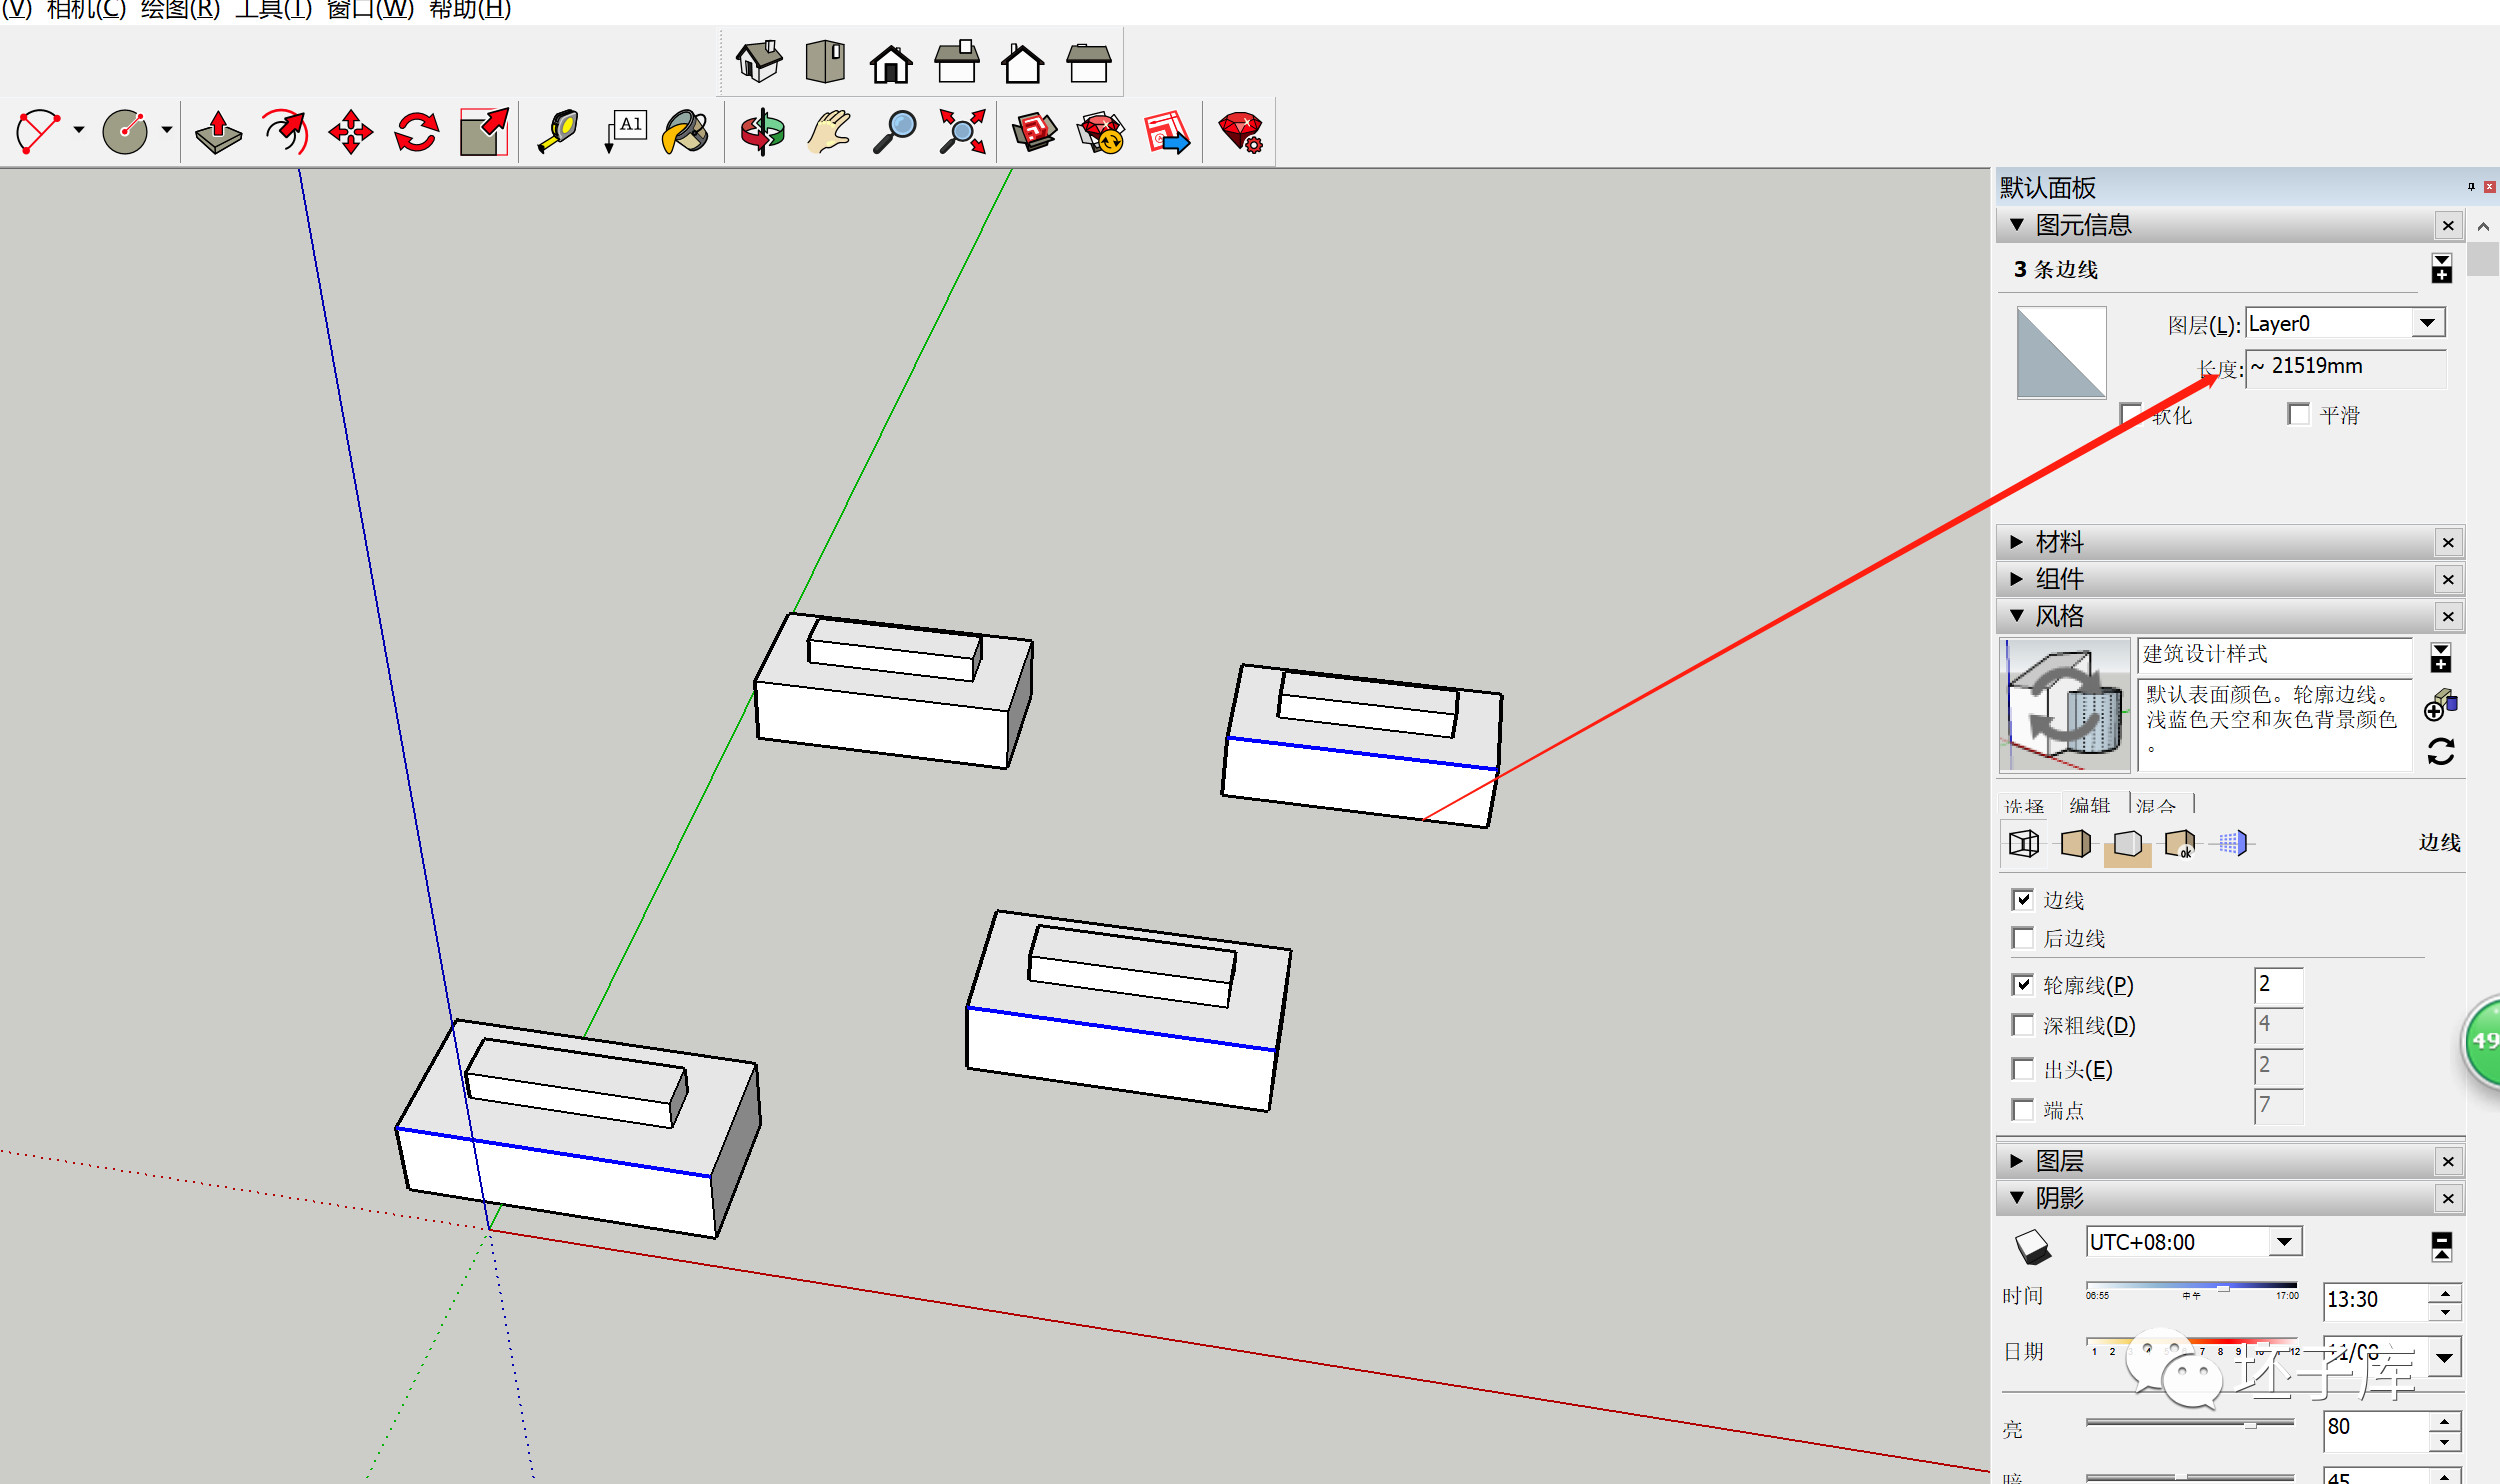Collapse the 图元信息 panel

(x=2017, y=225)
